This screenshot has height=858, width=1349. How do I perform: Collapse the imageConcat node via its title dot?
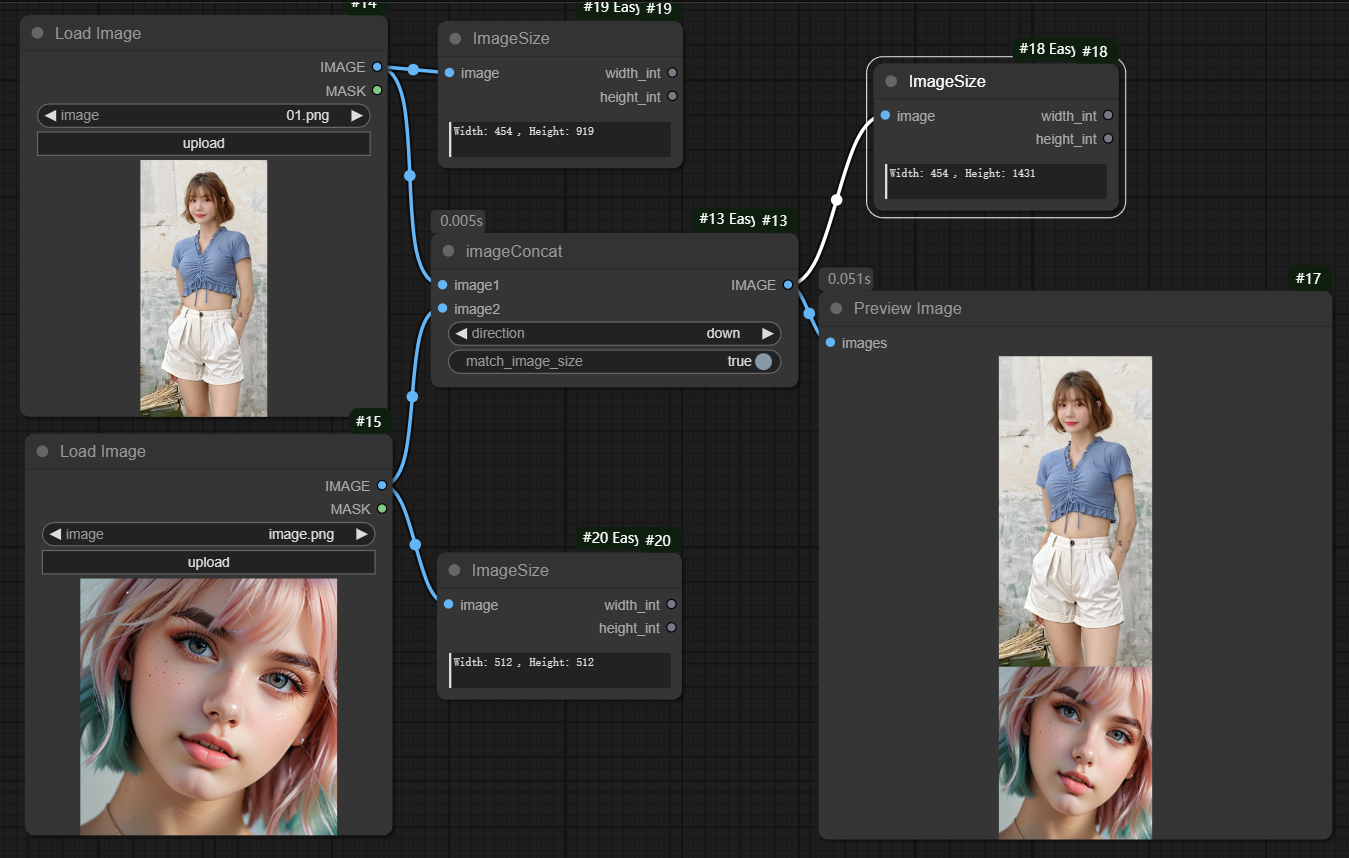click(448, 251)
